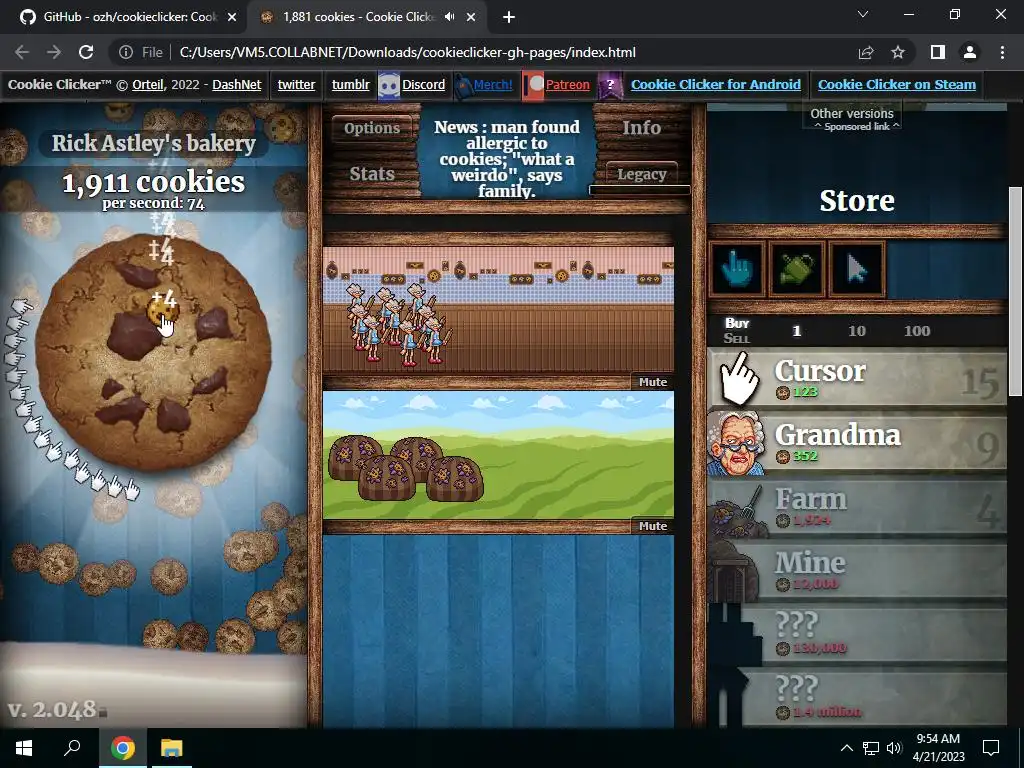Viewport: 1024px width, 768px height.
Task: Open a new browser tab
Action: [509, 18]
